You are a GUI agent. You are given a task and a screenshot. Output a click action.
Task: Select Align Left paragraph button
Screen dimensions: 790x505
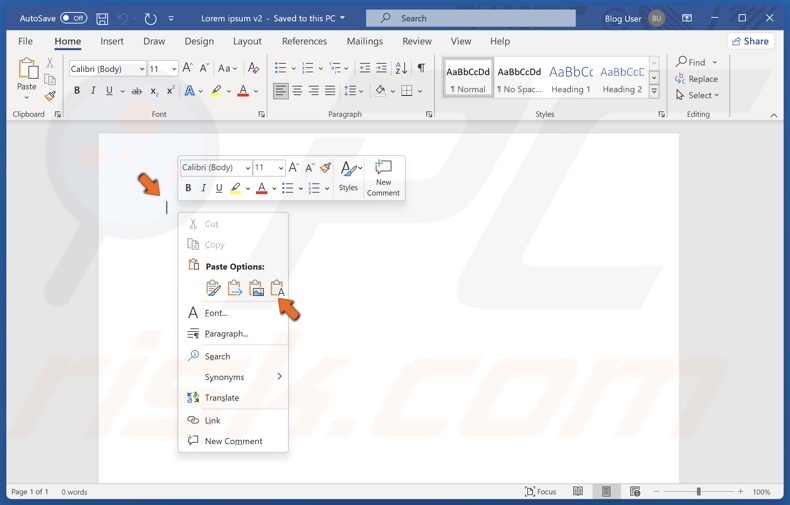coord(281,91)
